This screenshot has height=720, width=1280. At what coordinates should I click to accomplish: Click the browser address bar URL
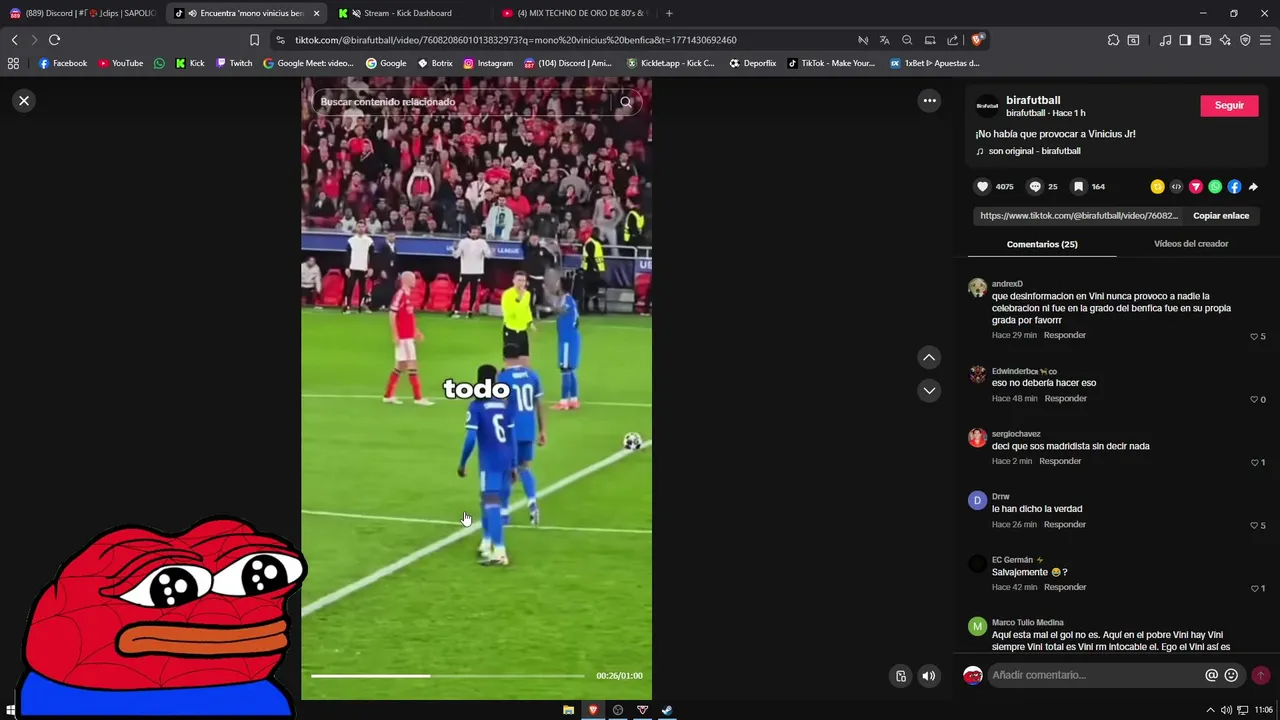pyautogui.click(x=515, y=40)
